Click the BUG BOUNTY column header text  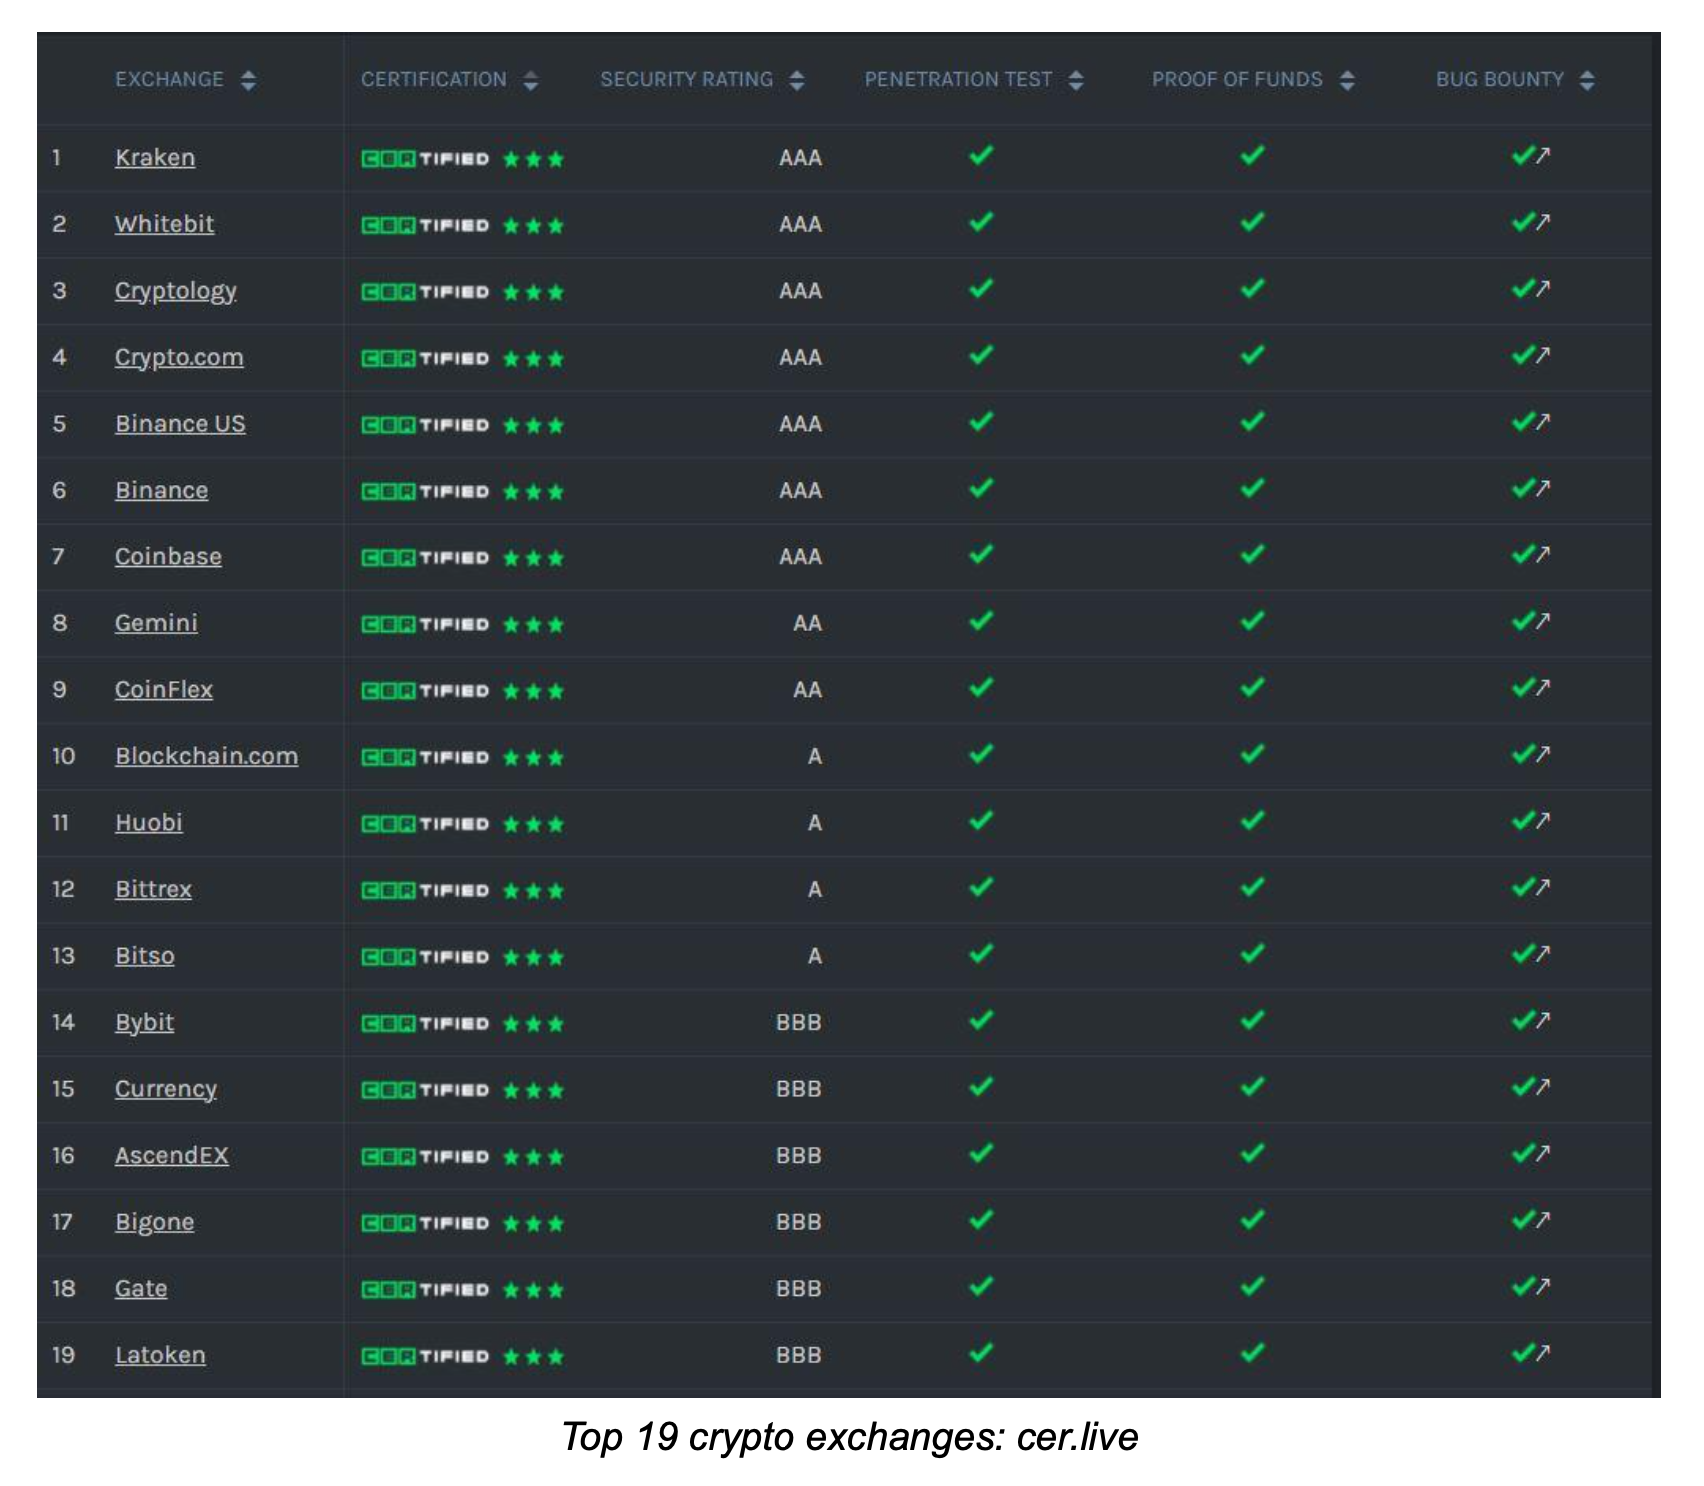coord(1500,80)
